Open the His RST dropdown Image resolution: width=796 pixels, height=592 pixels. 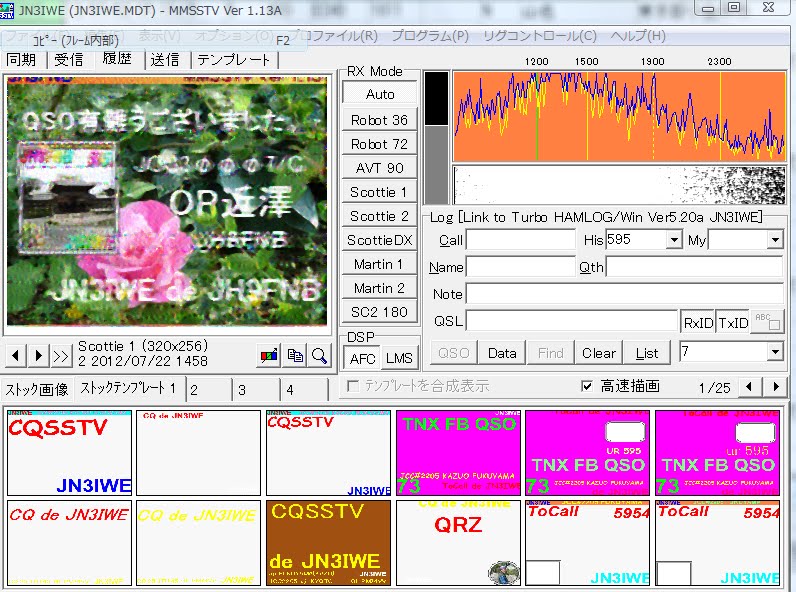674,239
